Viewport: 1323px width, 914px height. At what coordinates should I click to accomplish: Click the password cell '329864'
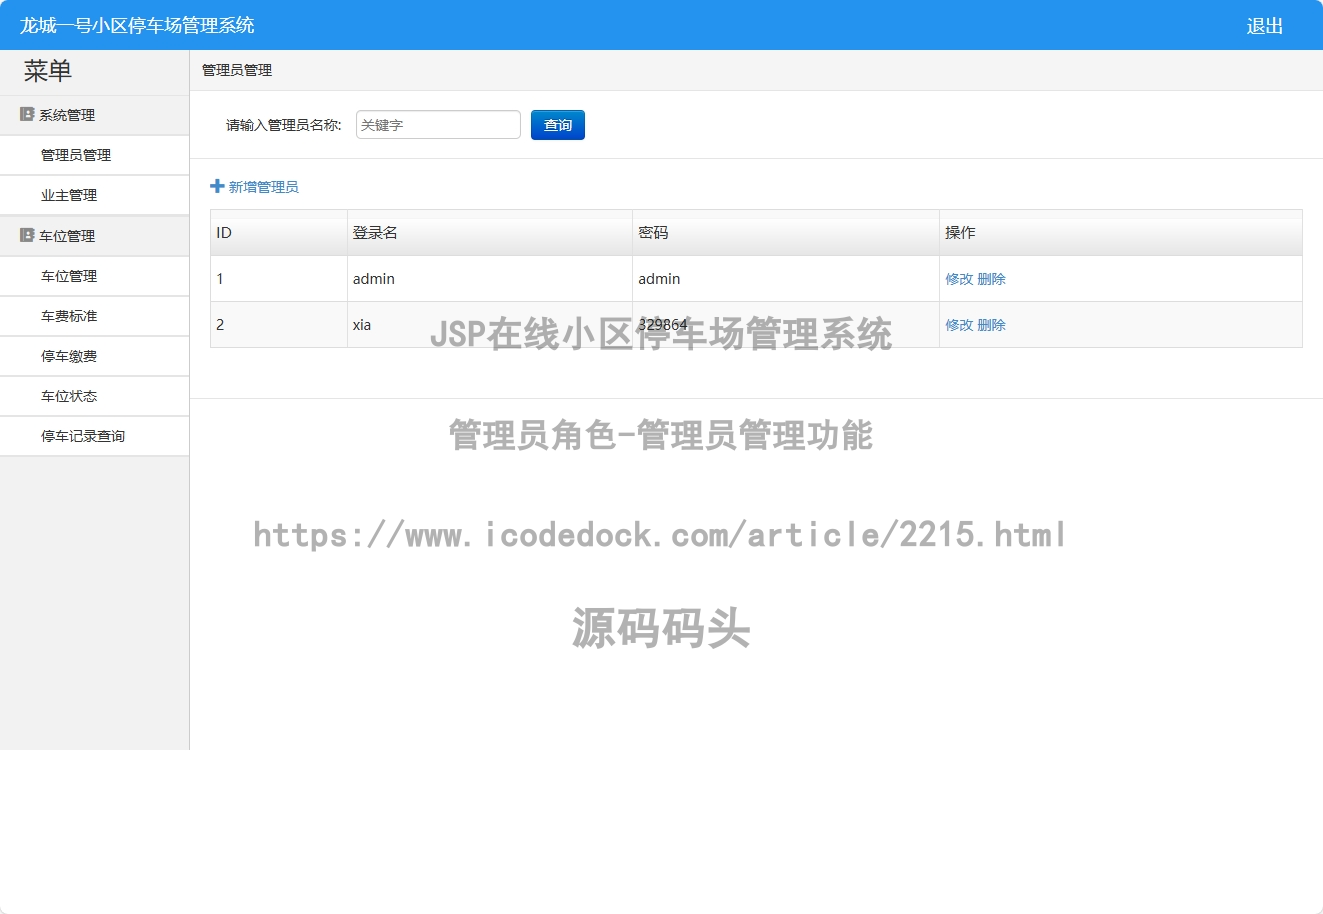click(x=785, y=325)
